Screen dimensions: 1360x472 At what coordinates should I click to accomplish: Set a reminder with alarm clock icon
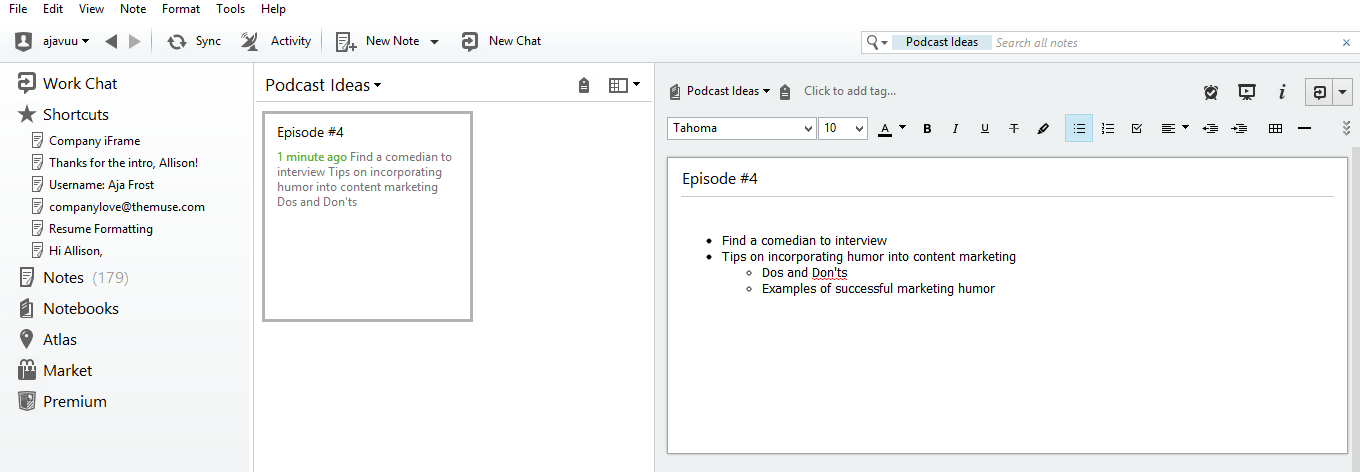(x=1211, y=92)
